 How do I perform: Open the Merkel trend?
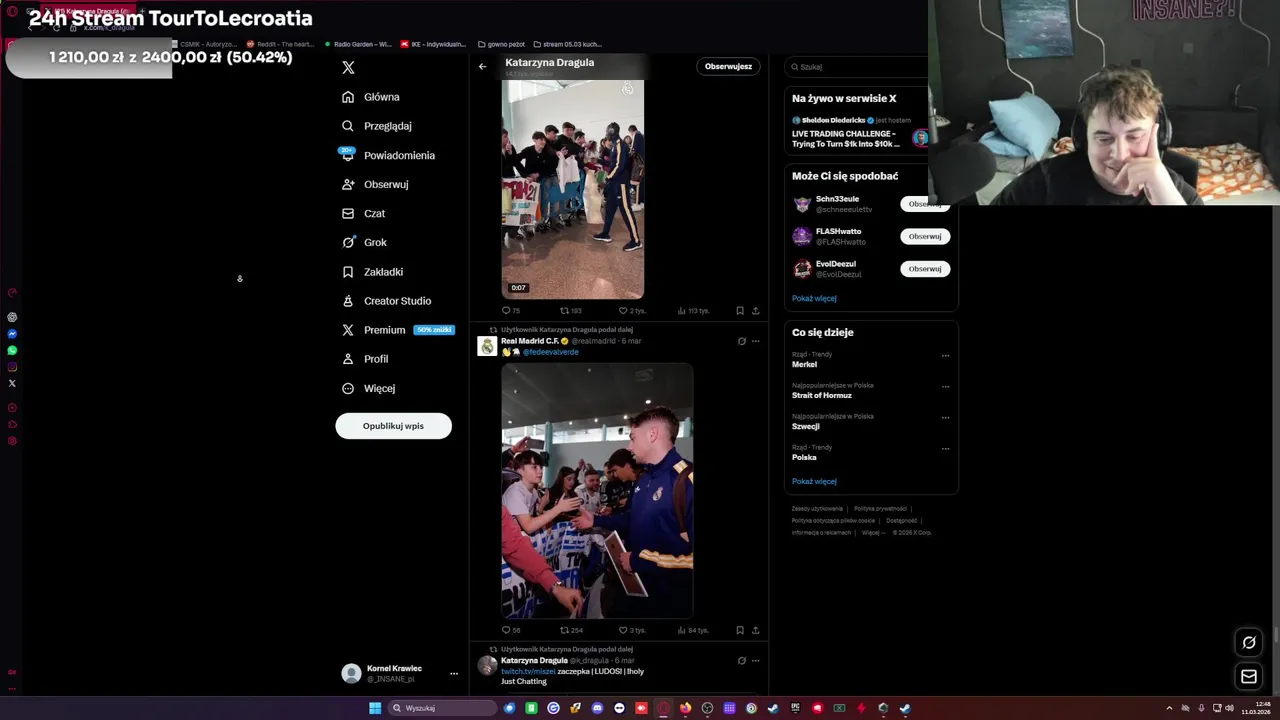pos(804,365)
